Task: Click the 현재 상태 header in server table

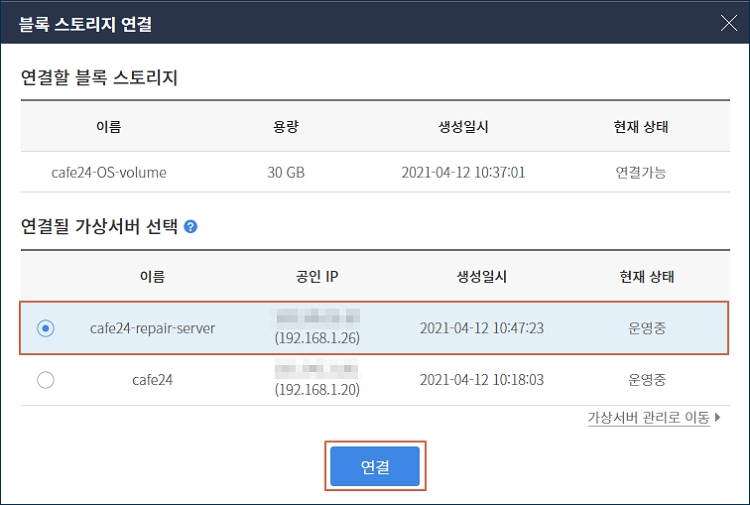Action: pyautogui.click(x=647, y=276)
